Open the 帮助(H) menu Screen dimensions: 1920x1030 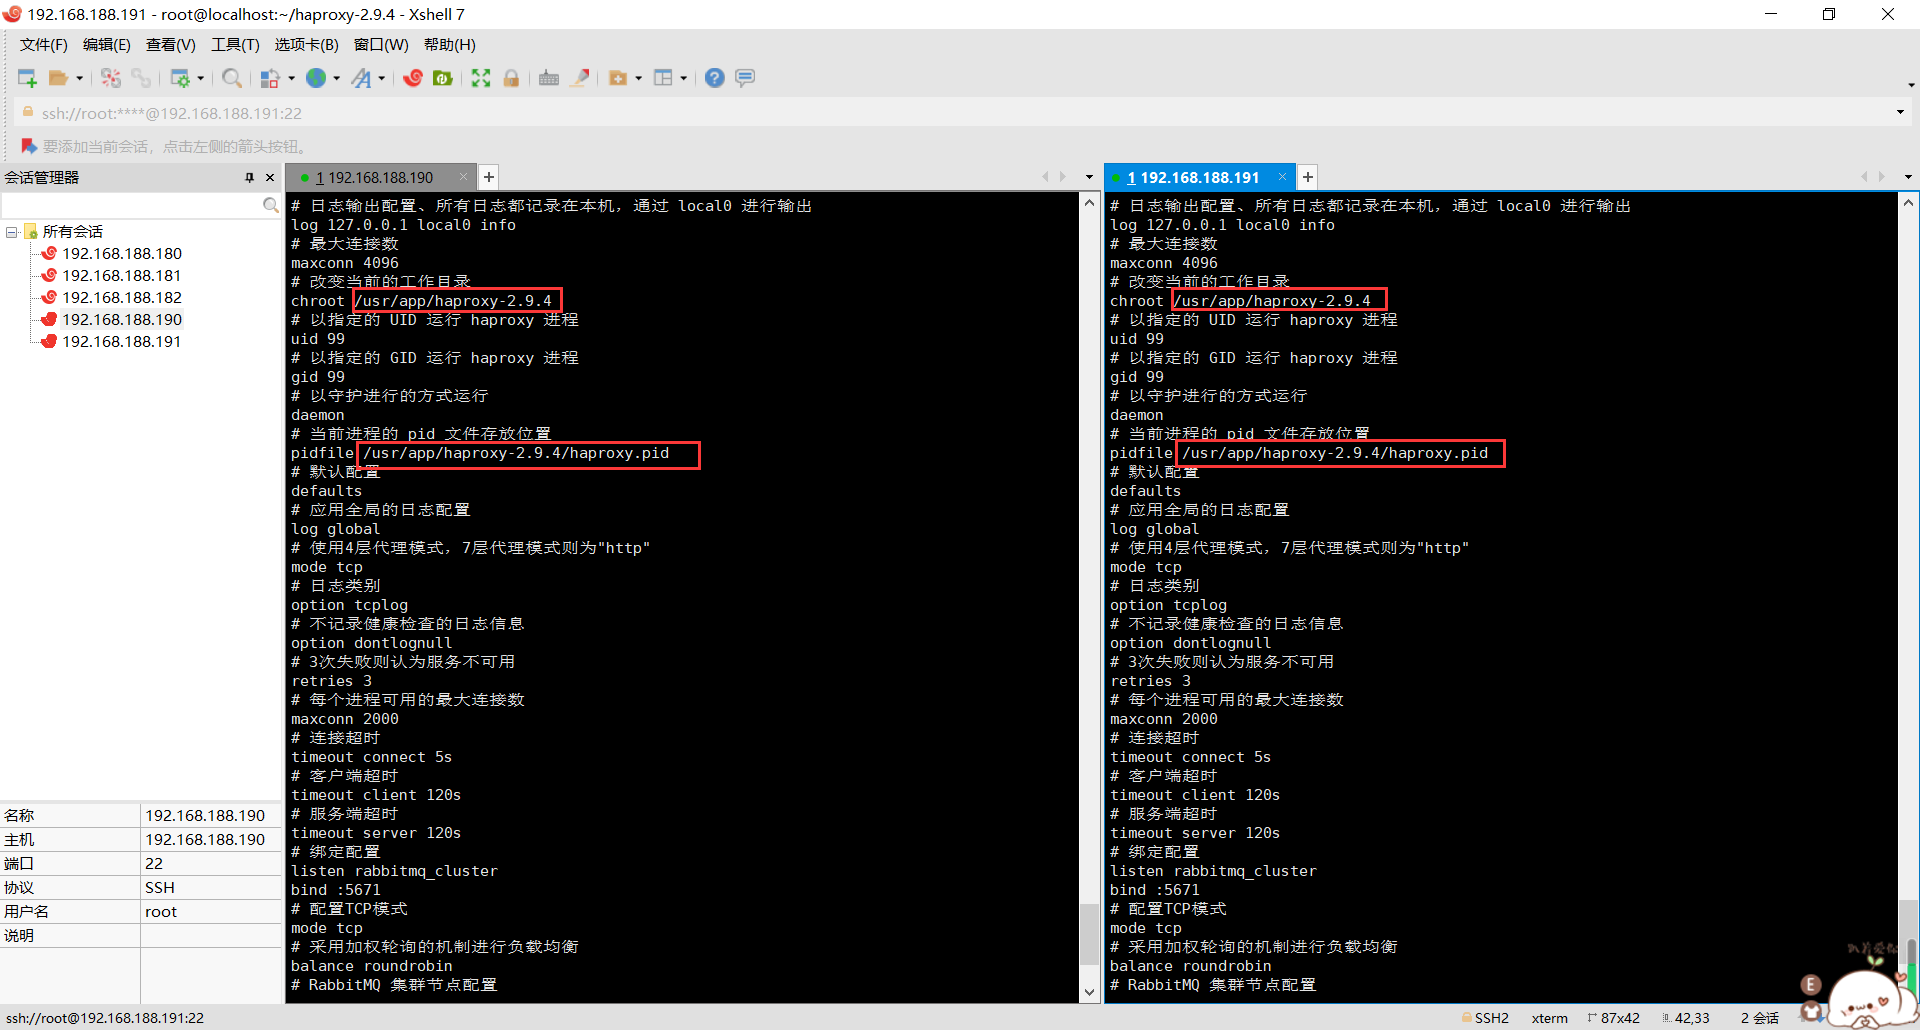pyautogui.click(x=450, y=45)
